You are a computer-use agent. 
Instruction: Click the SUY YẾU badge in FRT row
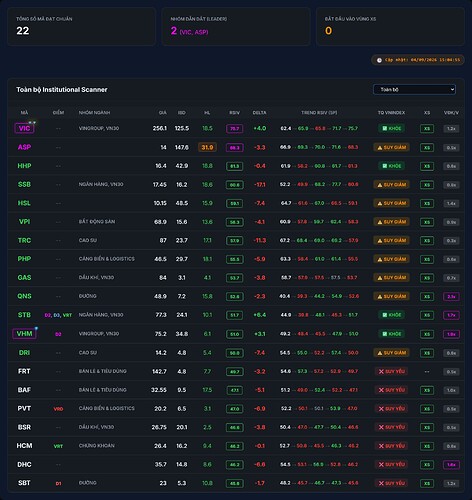point(391,371)
